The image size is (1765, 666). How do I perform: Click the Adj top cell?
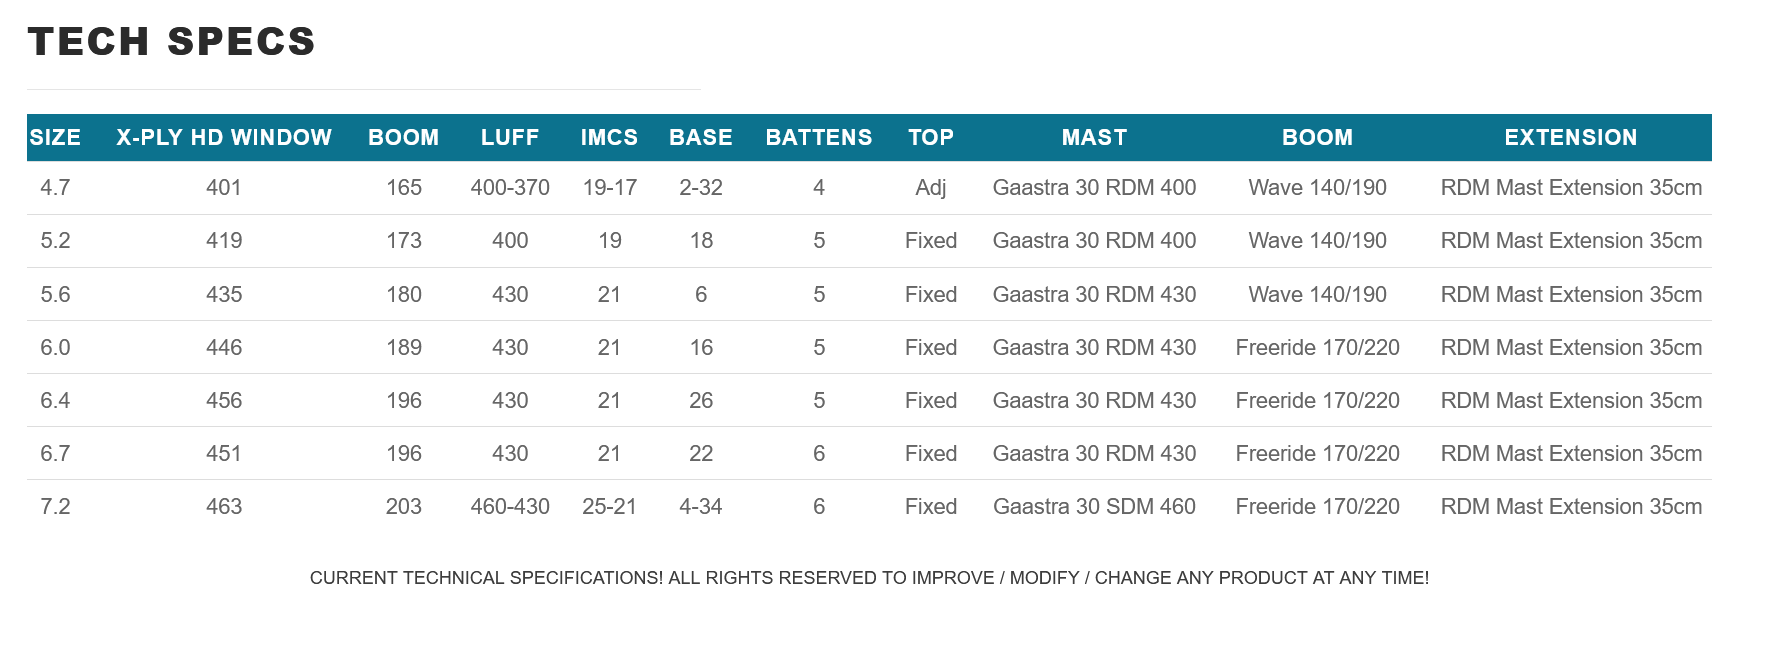tap(931, 188)
